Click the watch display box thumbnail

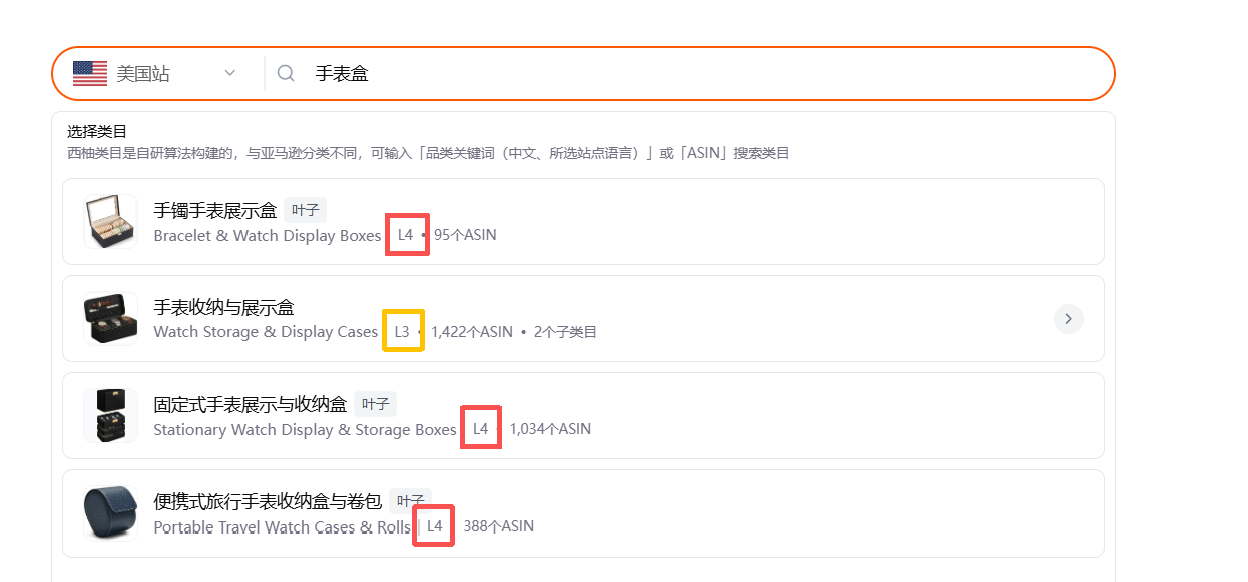[110, 221]
